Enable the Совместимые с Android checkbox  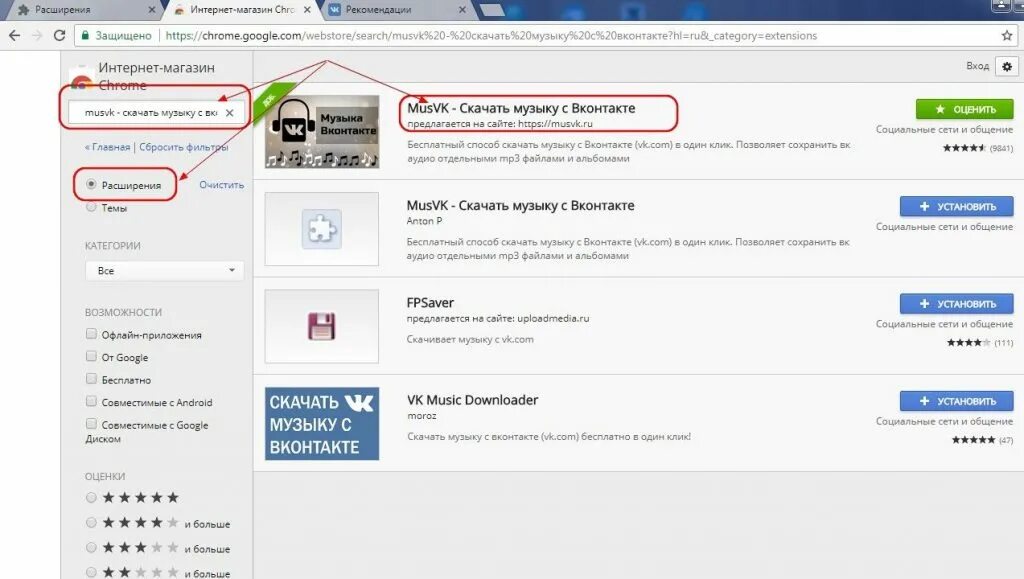coord(91,401)
